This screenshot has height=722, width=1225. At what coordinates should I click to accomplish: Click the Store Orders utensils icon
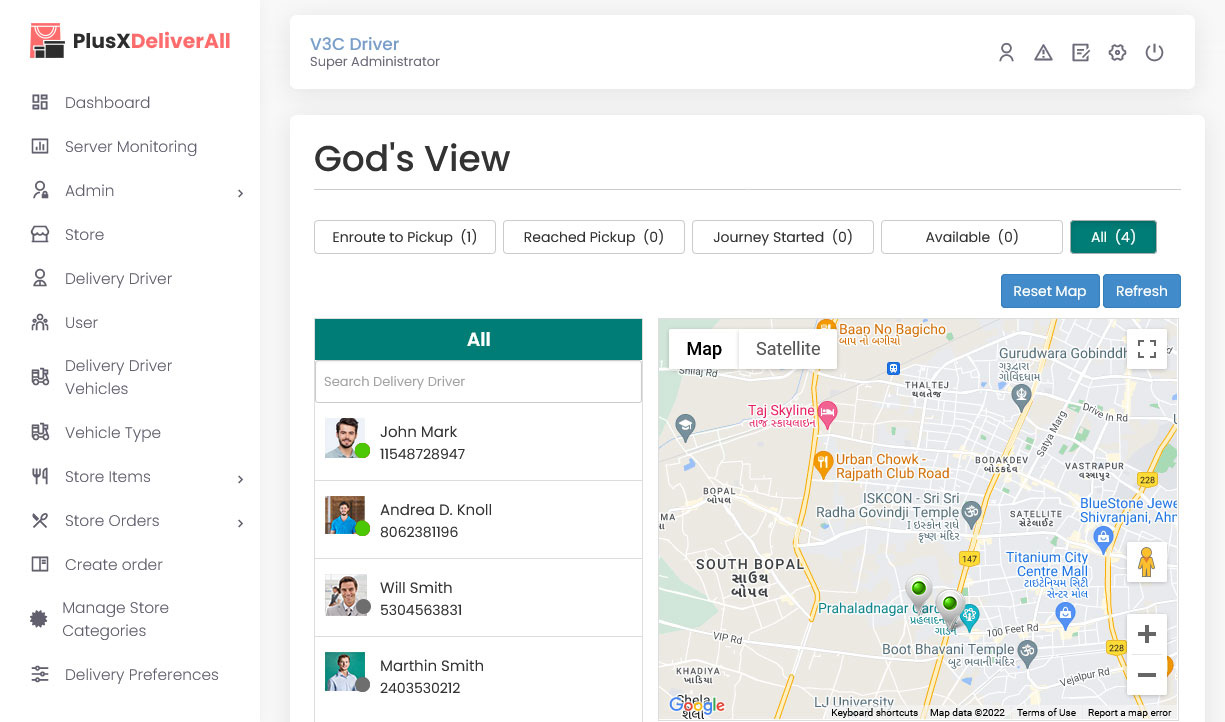40,520
